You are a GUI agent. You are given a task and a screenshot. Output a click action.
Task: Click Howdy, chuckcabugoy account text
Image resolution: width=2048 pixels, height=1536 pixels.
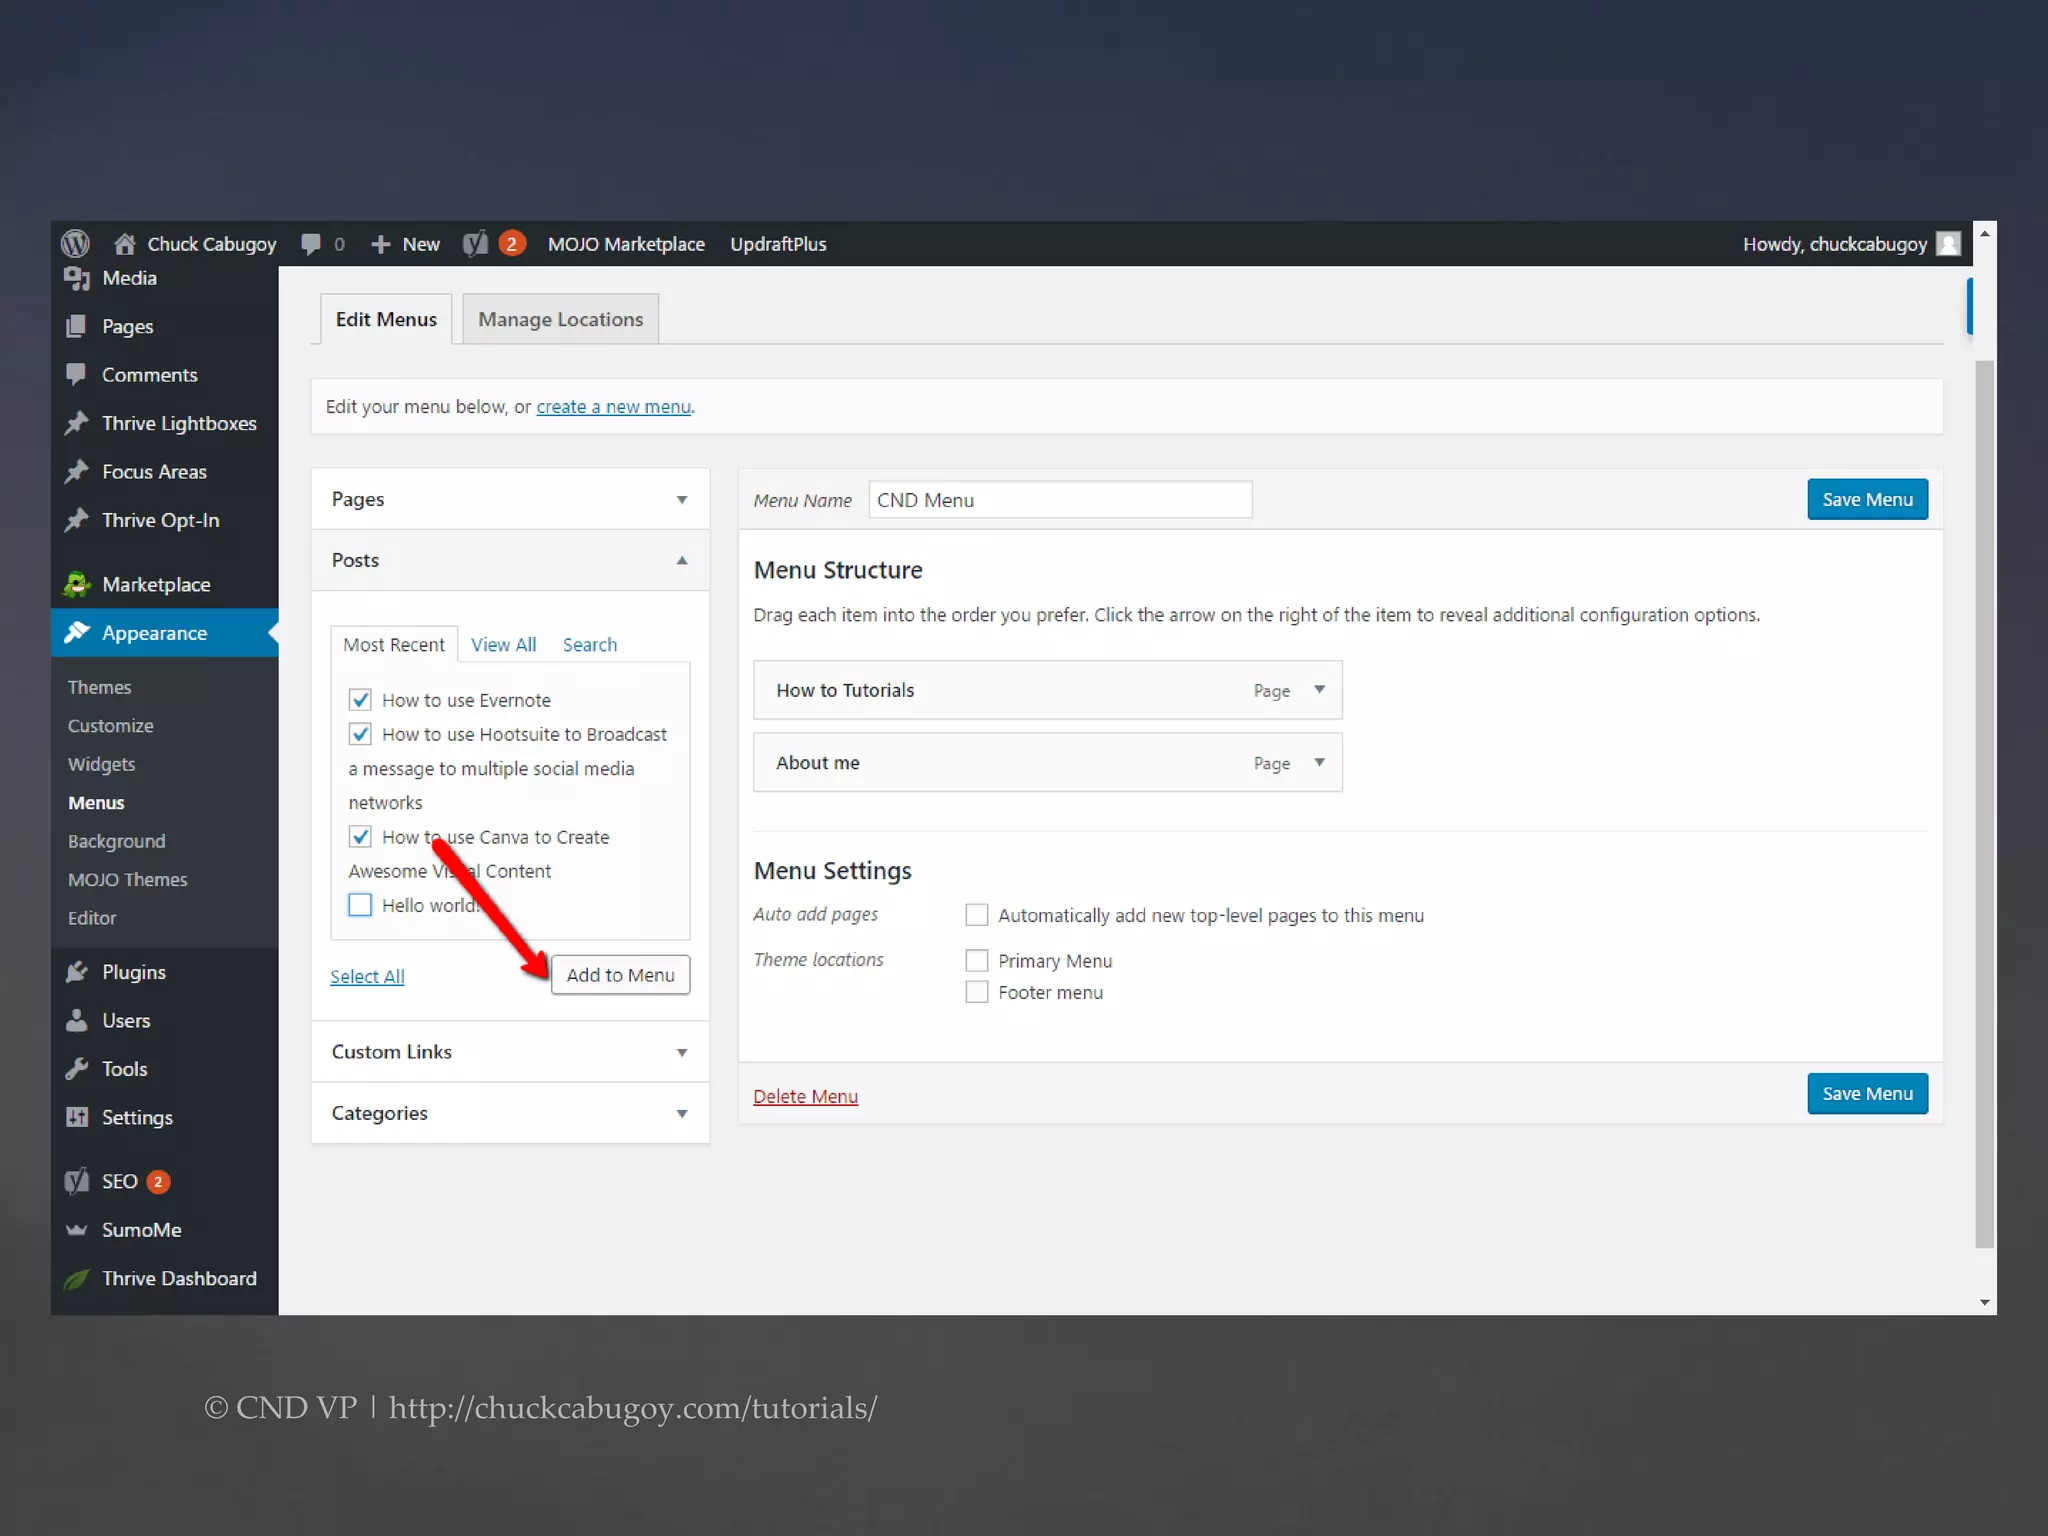[1835, 244]
